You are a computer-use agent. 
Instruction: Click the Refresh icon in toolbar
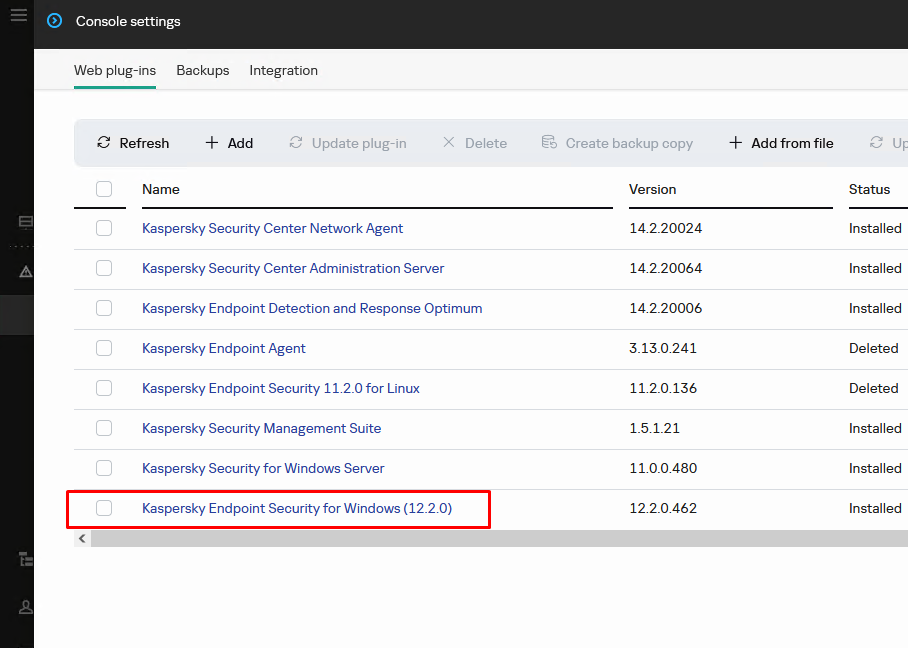[104, 143]
